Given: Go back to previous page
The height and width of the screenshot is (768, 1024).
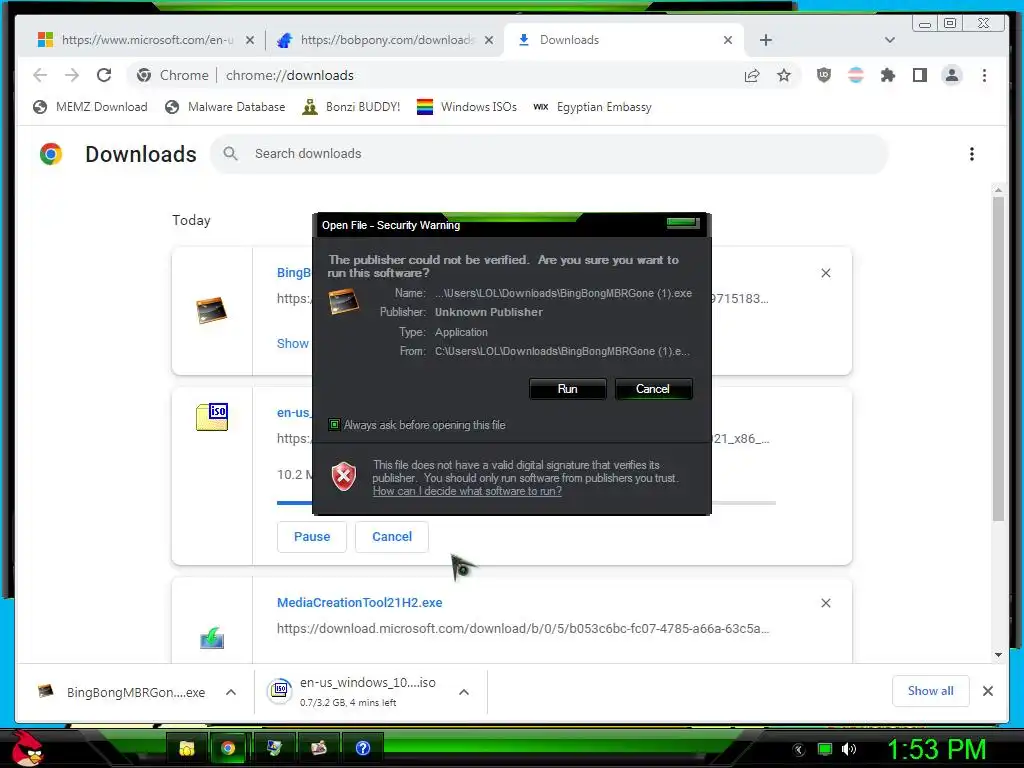Looking at the screenshot, I should click(x=40, y=75).
